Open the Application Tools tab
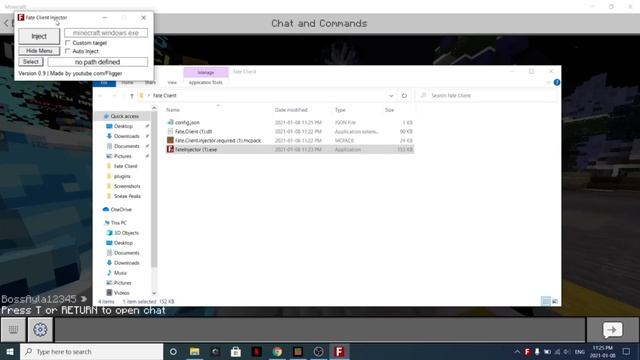This screenshot has width=640, height=360. point(206,82)
